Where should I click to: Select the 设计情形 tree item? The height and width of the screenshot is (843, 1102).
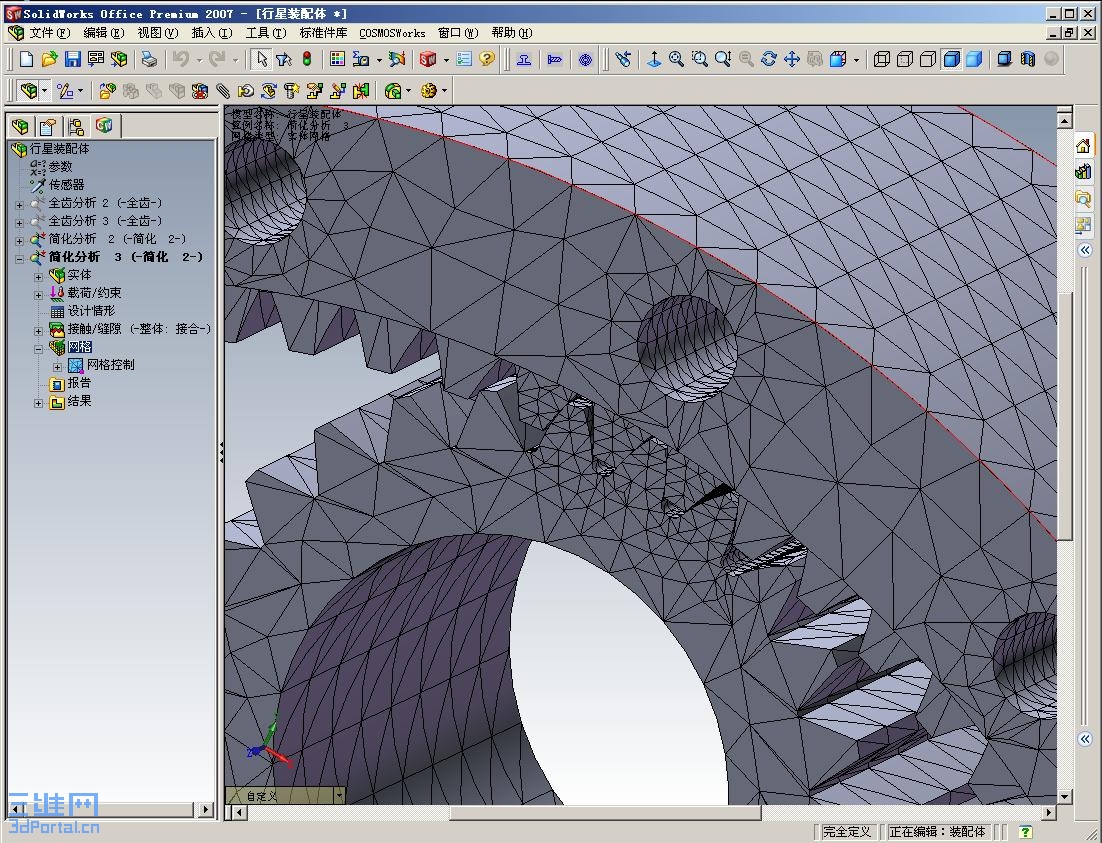coord(91,311)
